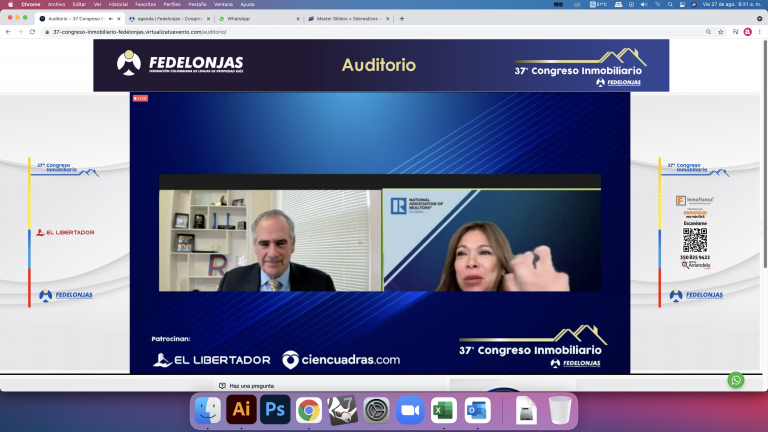This screenshot has width=768, height=432.
Task: Switch to the agenda | Fedelonjas tab
Action: [x=169, y=19]
